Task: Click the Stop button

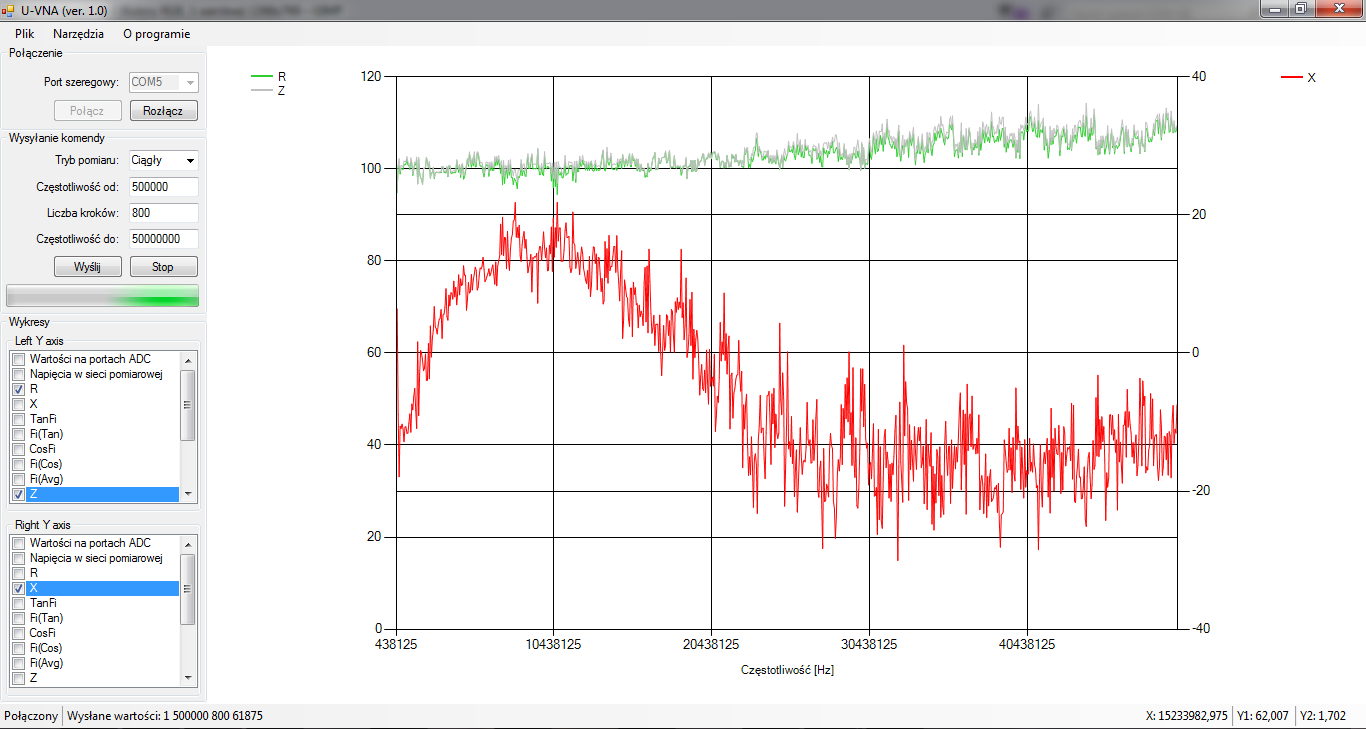Action: [x=163, y=267]
